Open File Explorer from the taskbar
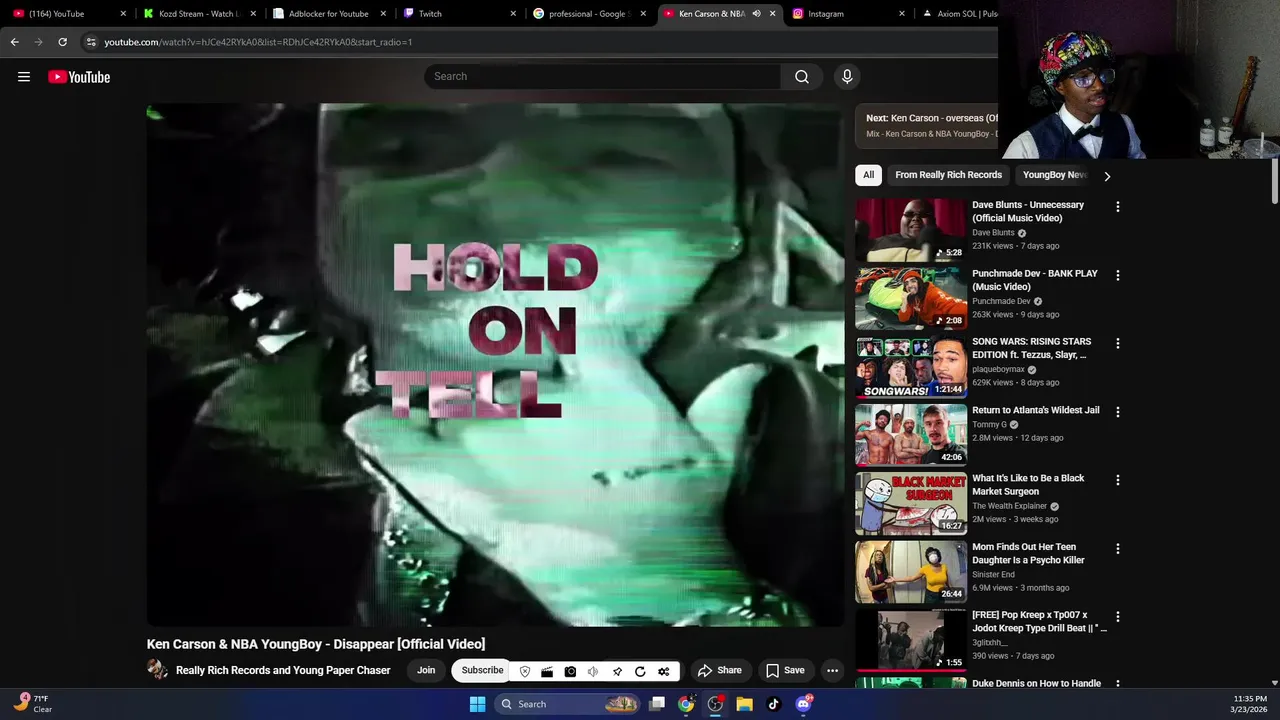The image size is (1280, 720). point(744,704)
